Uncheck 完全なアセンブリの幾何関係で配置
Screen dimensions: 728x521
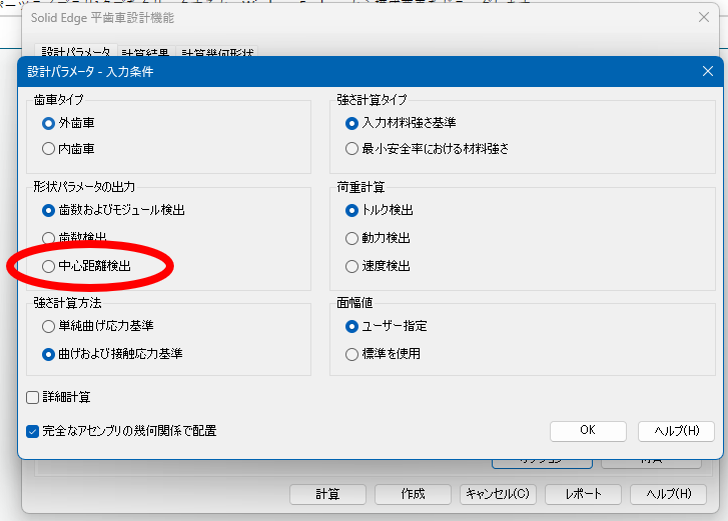coord(33,431)
